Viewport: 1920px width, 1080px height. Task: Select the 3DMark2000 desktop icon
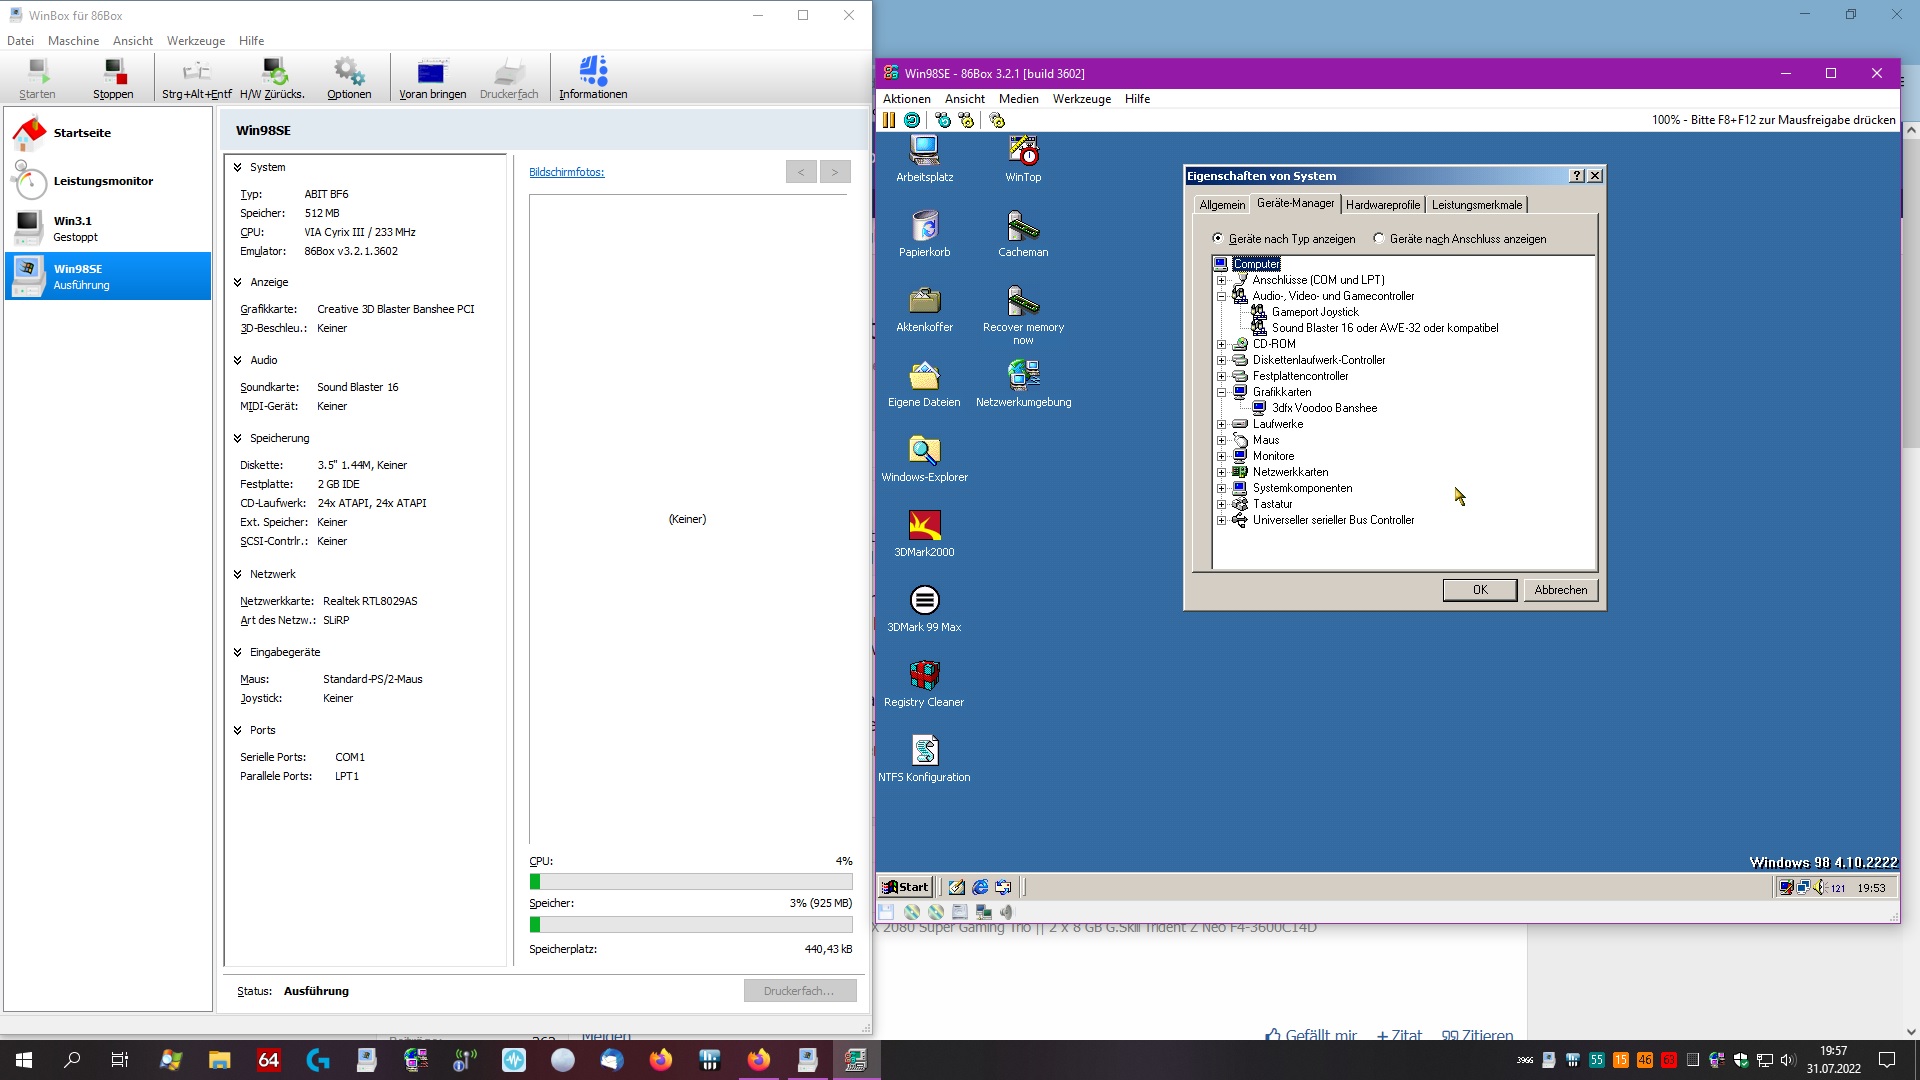[924, 533]
